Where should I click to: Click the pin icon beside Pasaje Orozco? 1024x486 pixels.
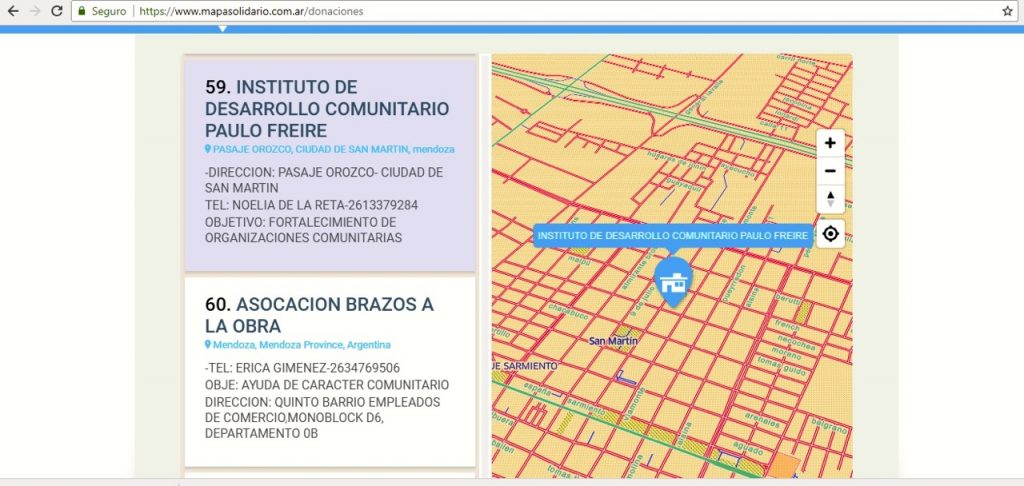(x=208, y=149)
